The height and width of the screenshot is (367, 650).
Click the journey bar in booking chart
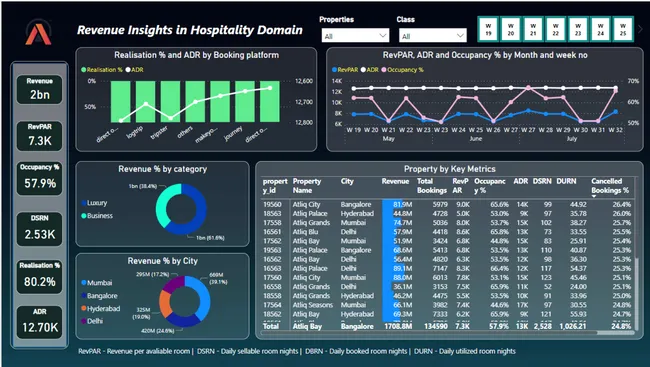[245, 102]
